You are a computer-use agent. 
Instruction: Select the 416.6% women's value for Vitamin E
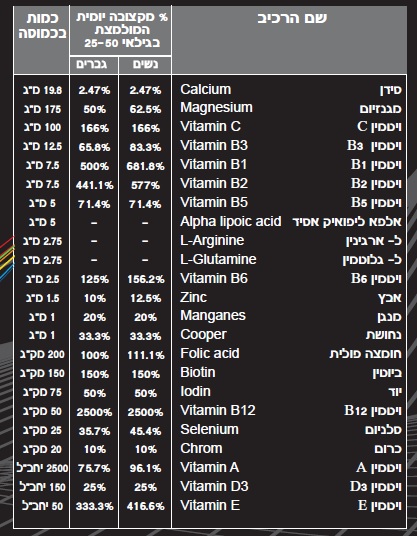click(x=145, y=506)
